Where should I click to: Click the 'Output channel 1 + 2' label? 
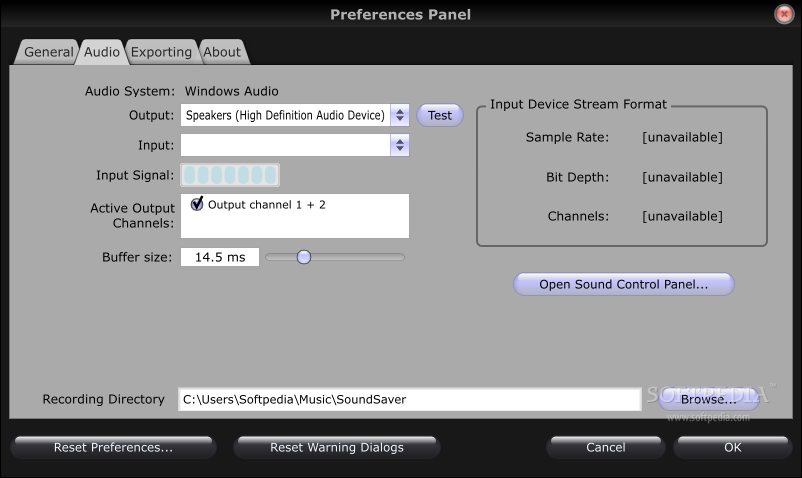(x=266, y=204)
